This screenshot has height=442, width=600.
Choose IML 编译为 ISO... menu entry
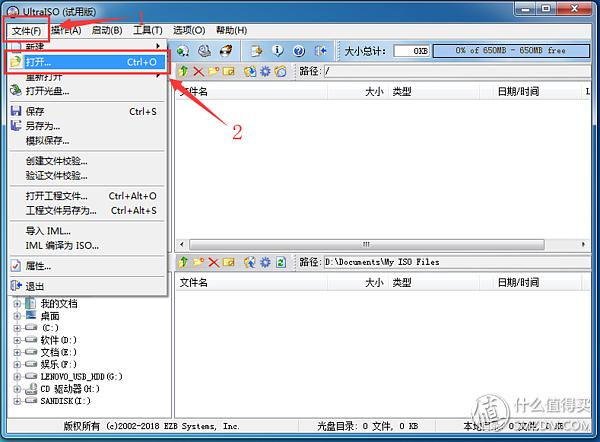[x=87, y=246]
